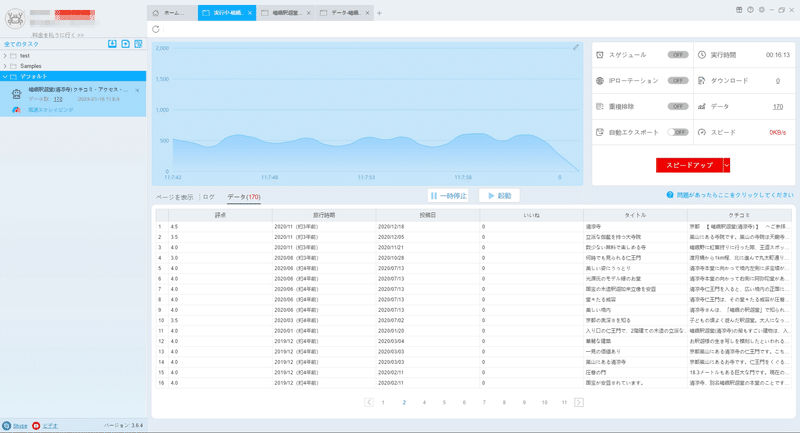Expand the test folder
The height and width of the screenshot is (433, 800).
click(5, 56)
